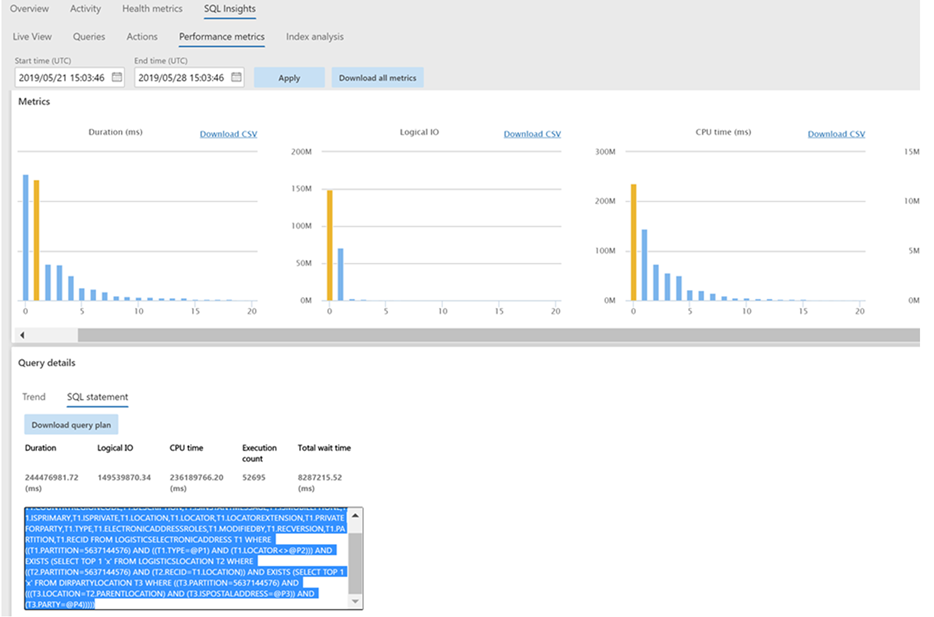The image size is (934, 617).
Task: Download CSV for Duration chart
Action: (x=228, y=134)
